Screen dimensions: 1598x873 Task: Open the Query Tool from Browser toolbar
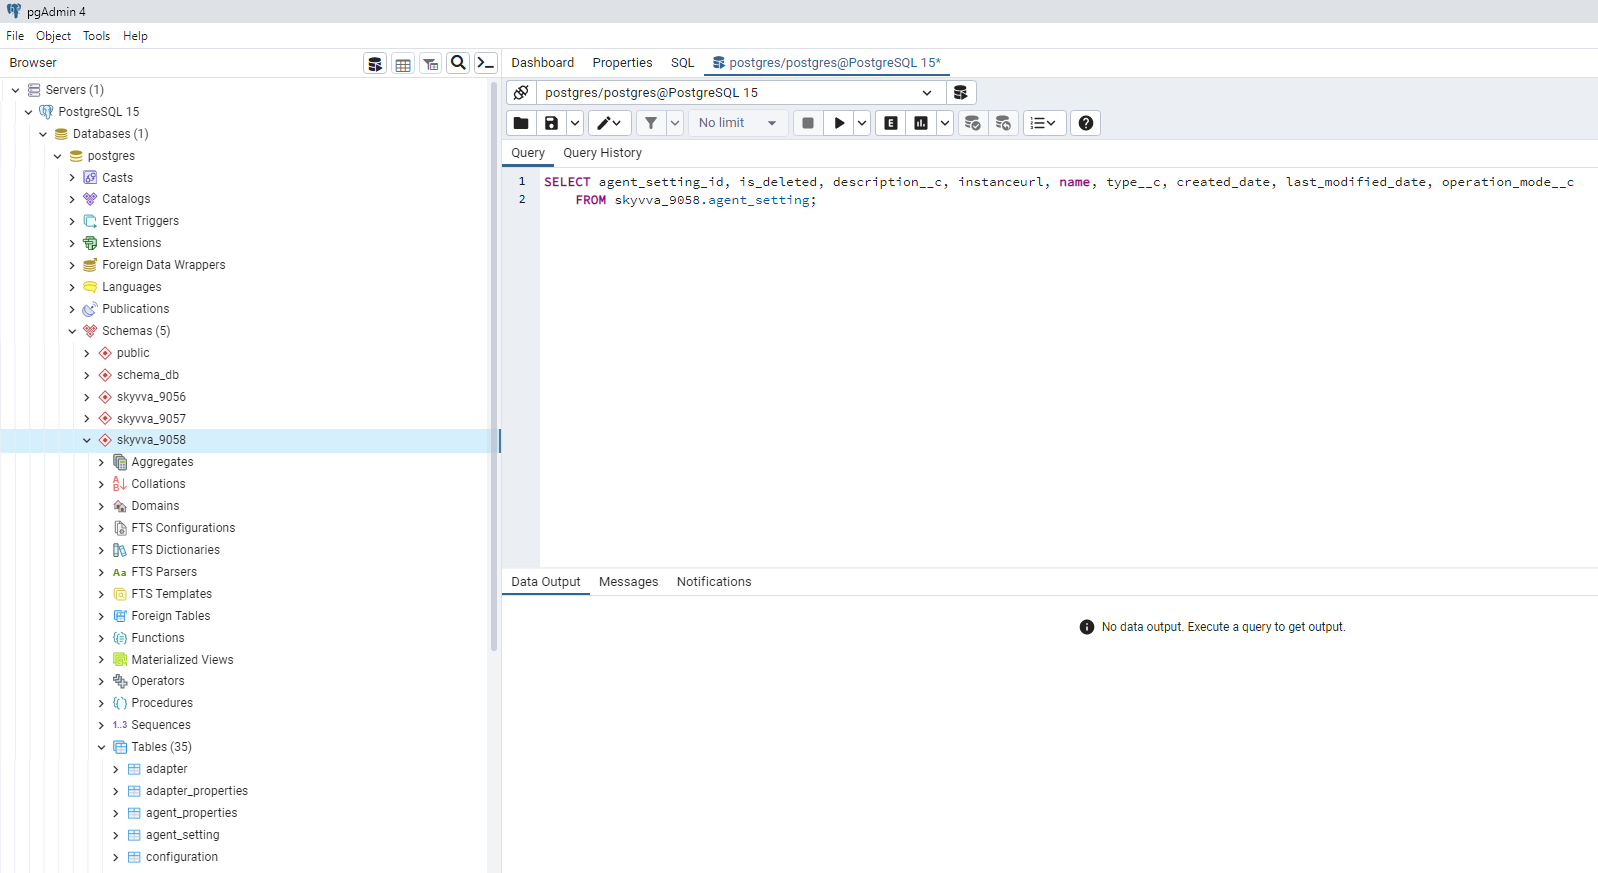click(x=375, y=64)
